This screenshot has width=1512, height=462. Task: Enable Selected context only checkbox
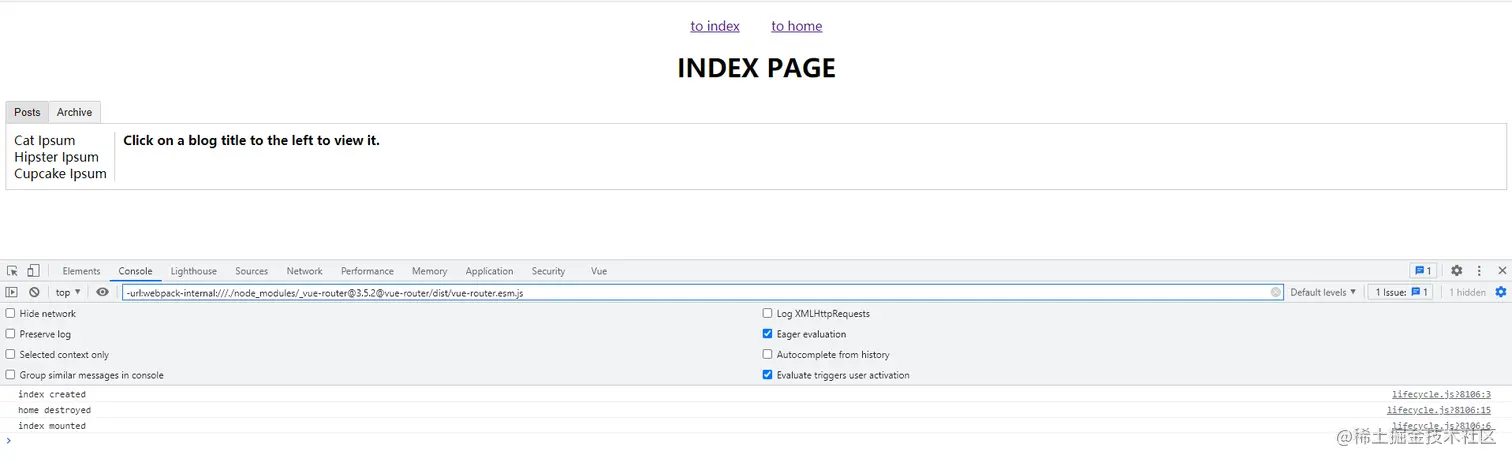point(11,354)
